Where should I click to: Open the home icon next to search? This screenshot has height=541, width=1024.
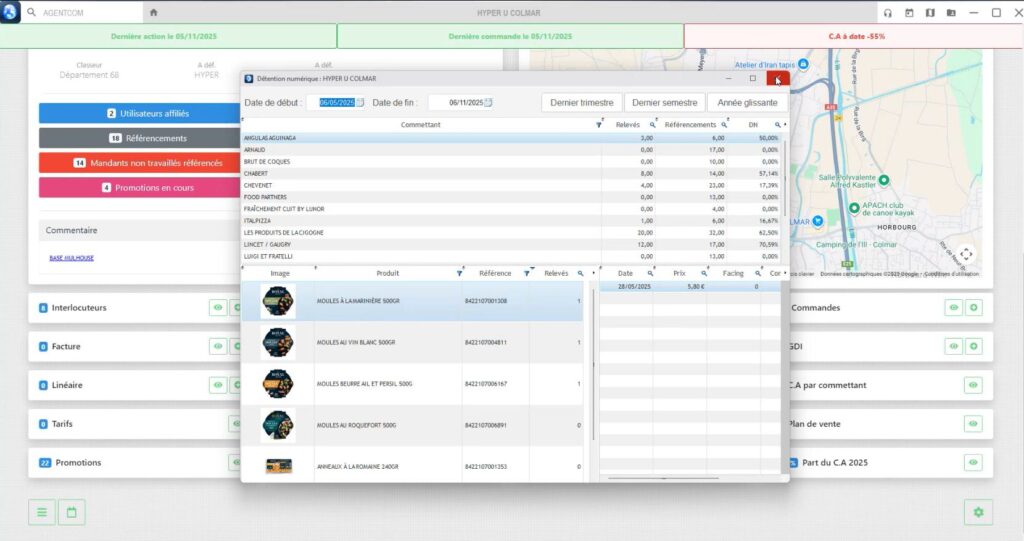click(153, 13)
